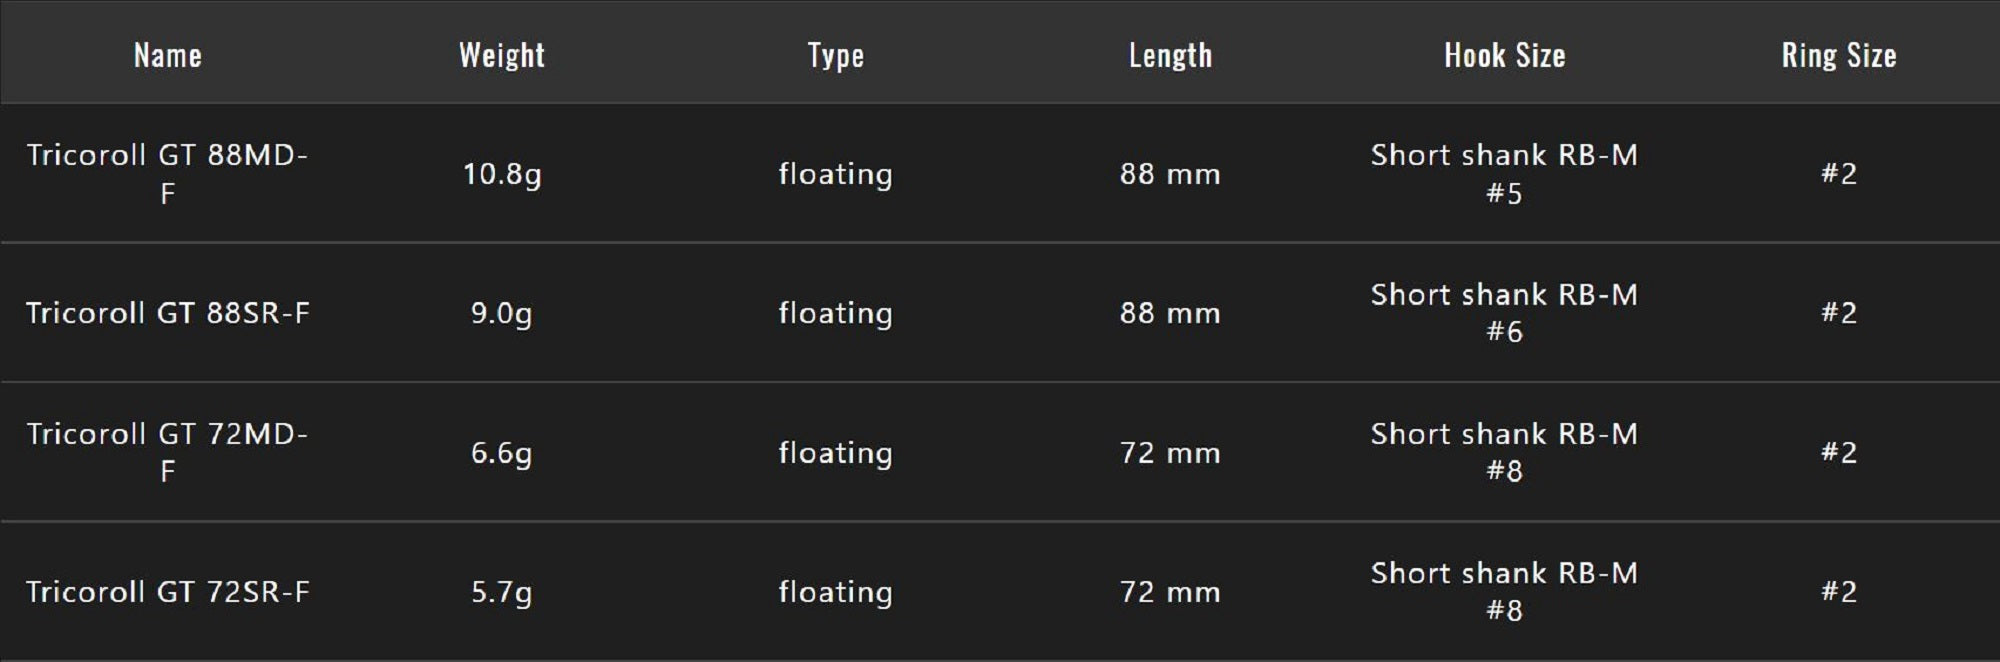The image size is (2000, 662).
Task: Click the 72 mm length in the 72SR-F row
Action: [1170, 592]
